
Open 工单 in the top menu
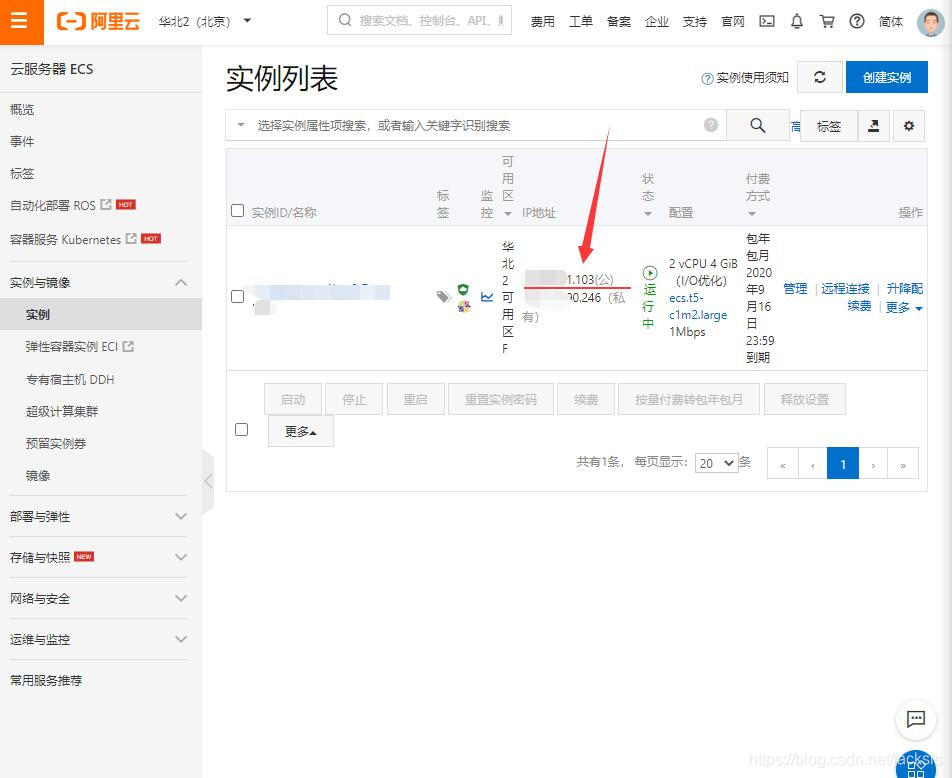click(580, 22)
